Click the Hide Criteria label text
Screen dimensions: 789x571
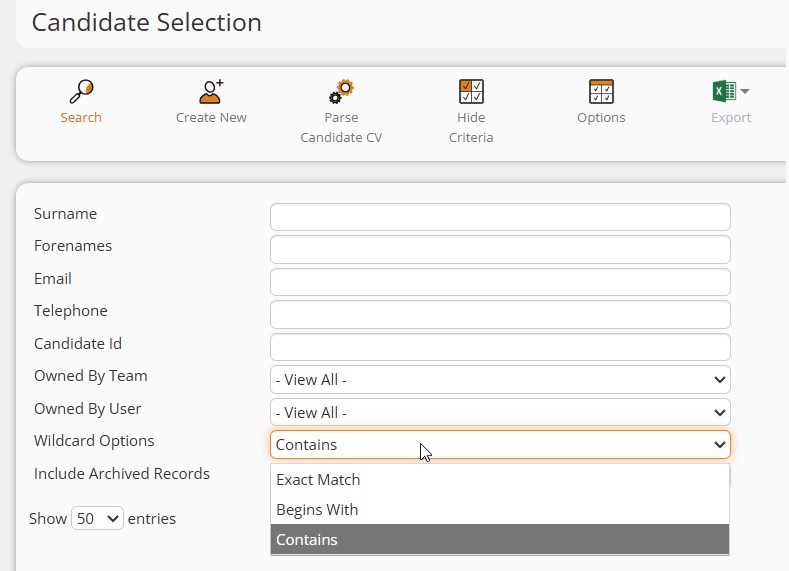[471, 127]
